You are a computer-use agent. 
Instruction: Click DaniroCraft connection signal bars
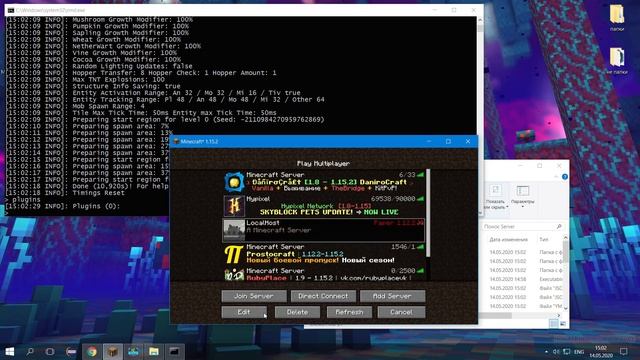(420, 175)
